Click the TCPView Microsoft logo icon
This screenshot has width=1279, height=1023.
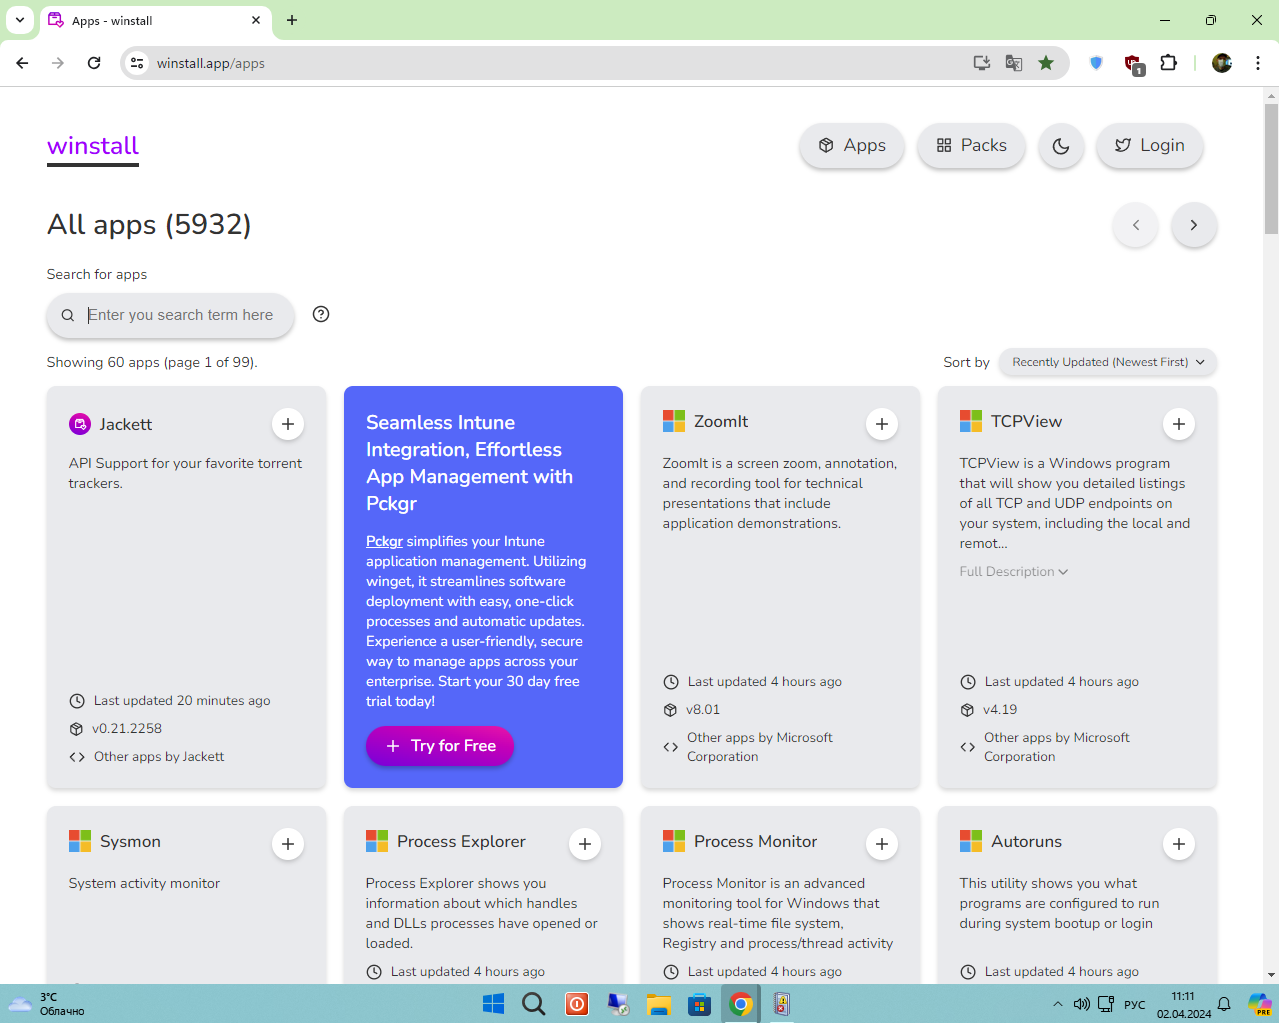971,421
